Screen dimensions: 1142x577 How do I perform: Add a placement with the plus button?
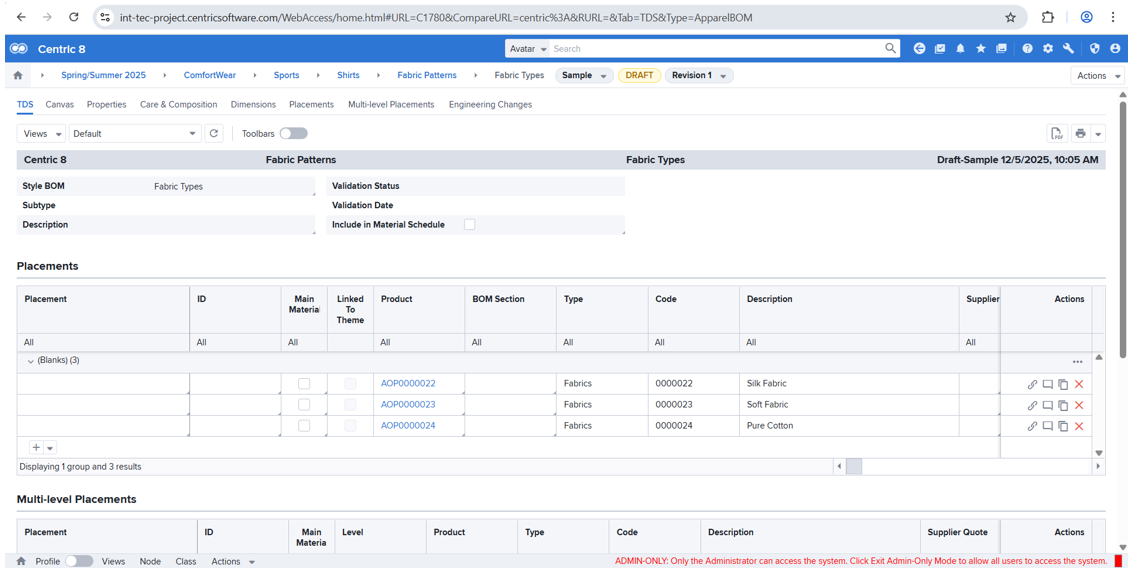coord(36,447)
